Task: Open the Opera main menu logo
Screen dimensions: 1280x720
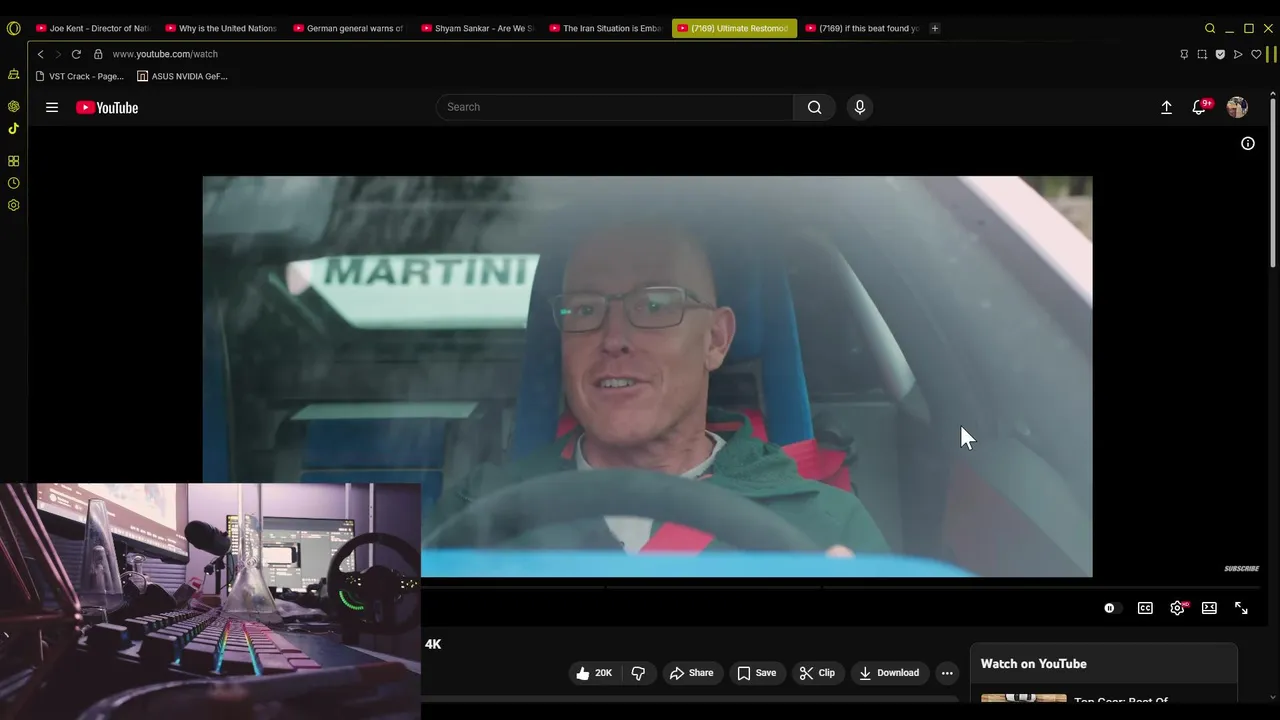Action: click(x=13, y=28)
